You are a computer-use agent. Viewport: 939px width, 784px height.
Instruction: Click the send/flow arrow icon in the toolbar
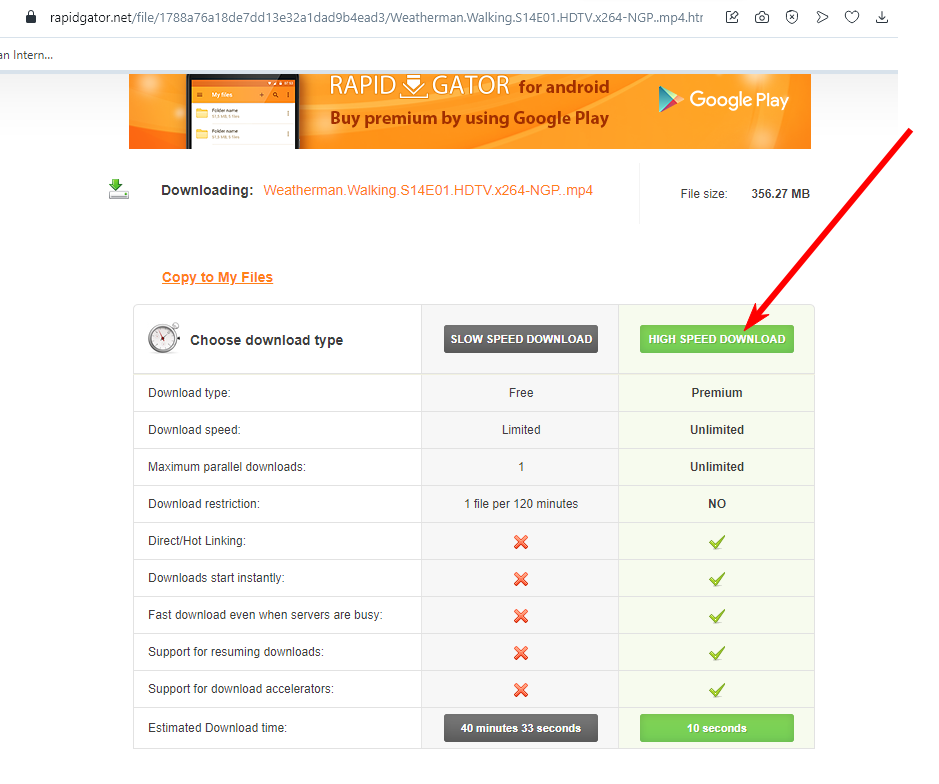[822, 17]
